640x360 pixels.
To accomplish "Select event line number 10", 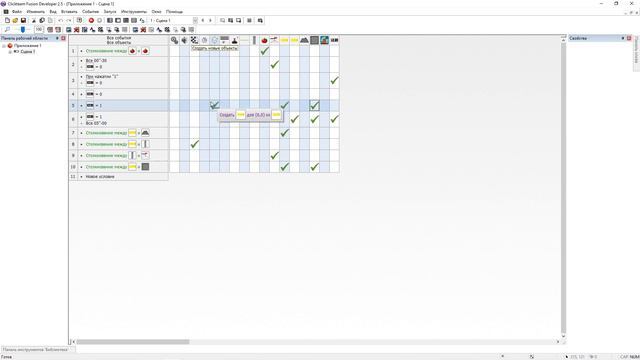I will [73, 167].
